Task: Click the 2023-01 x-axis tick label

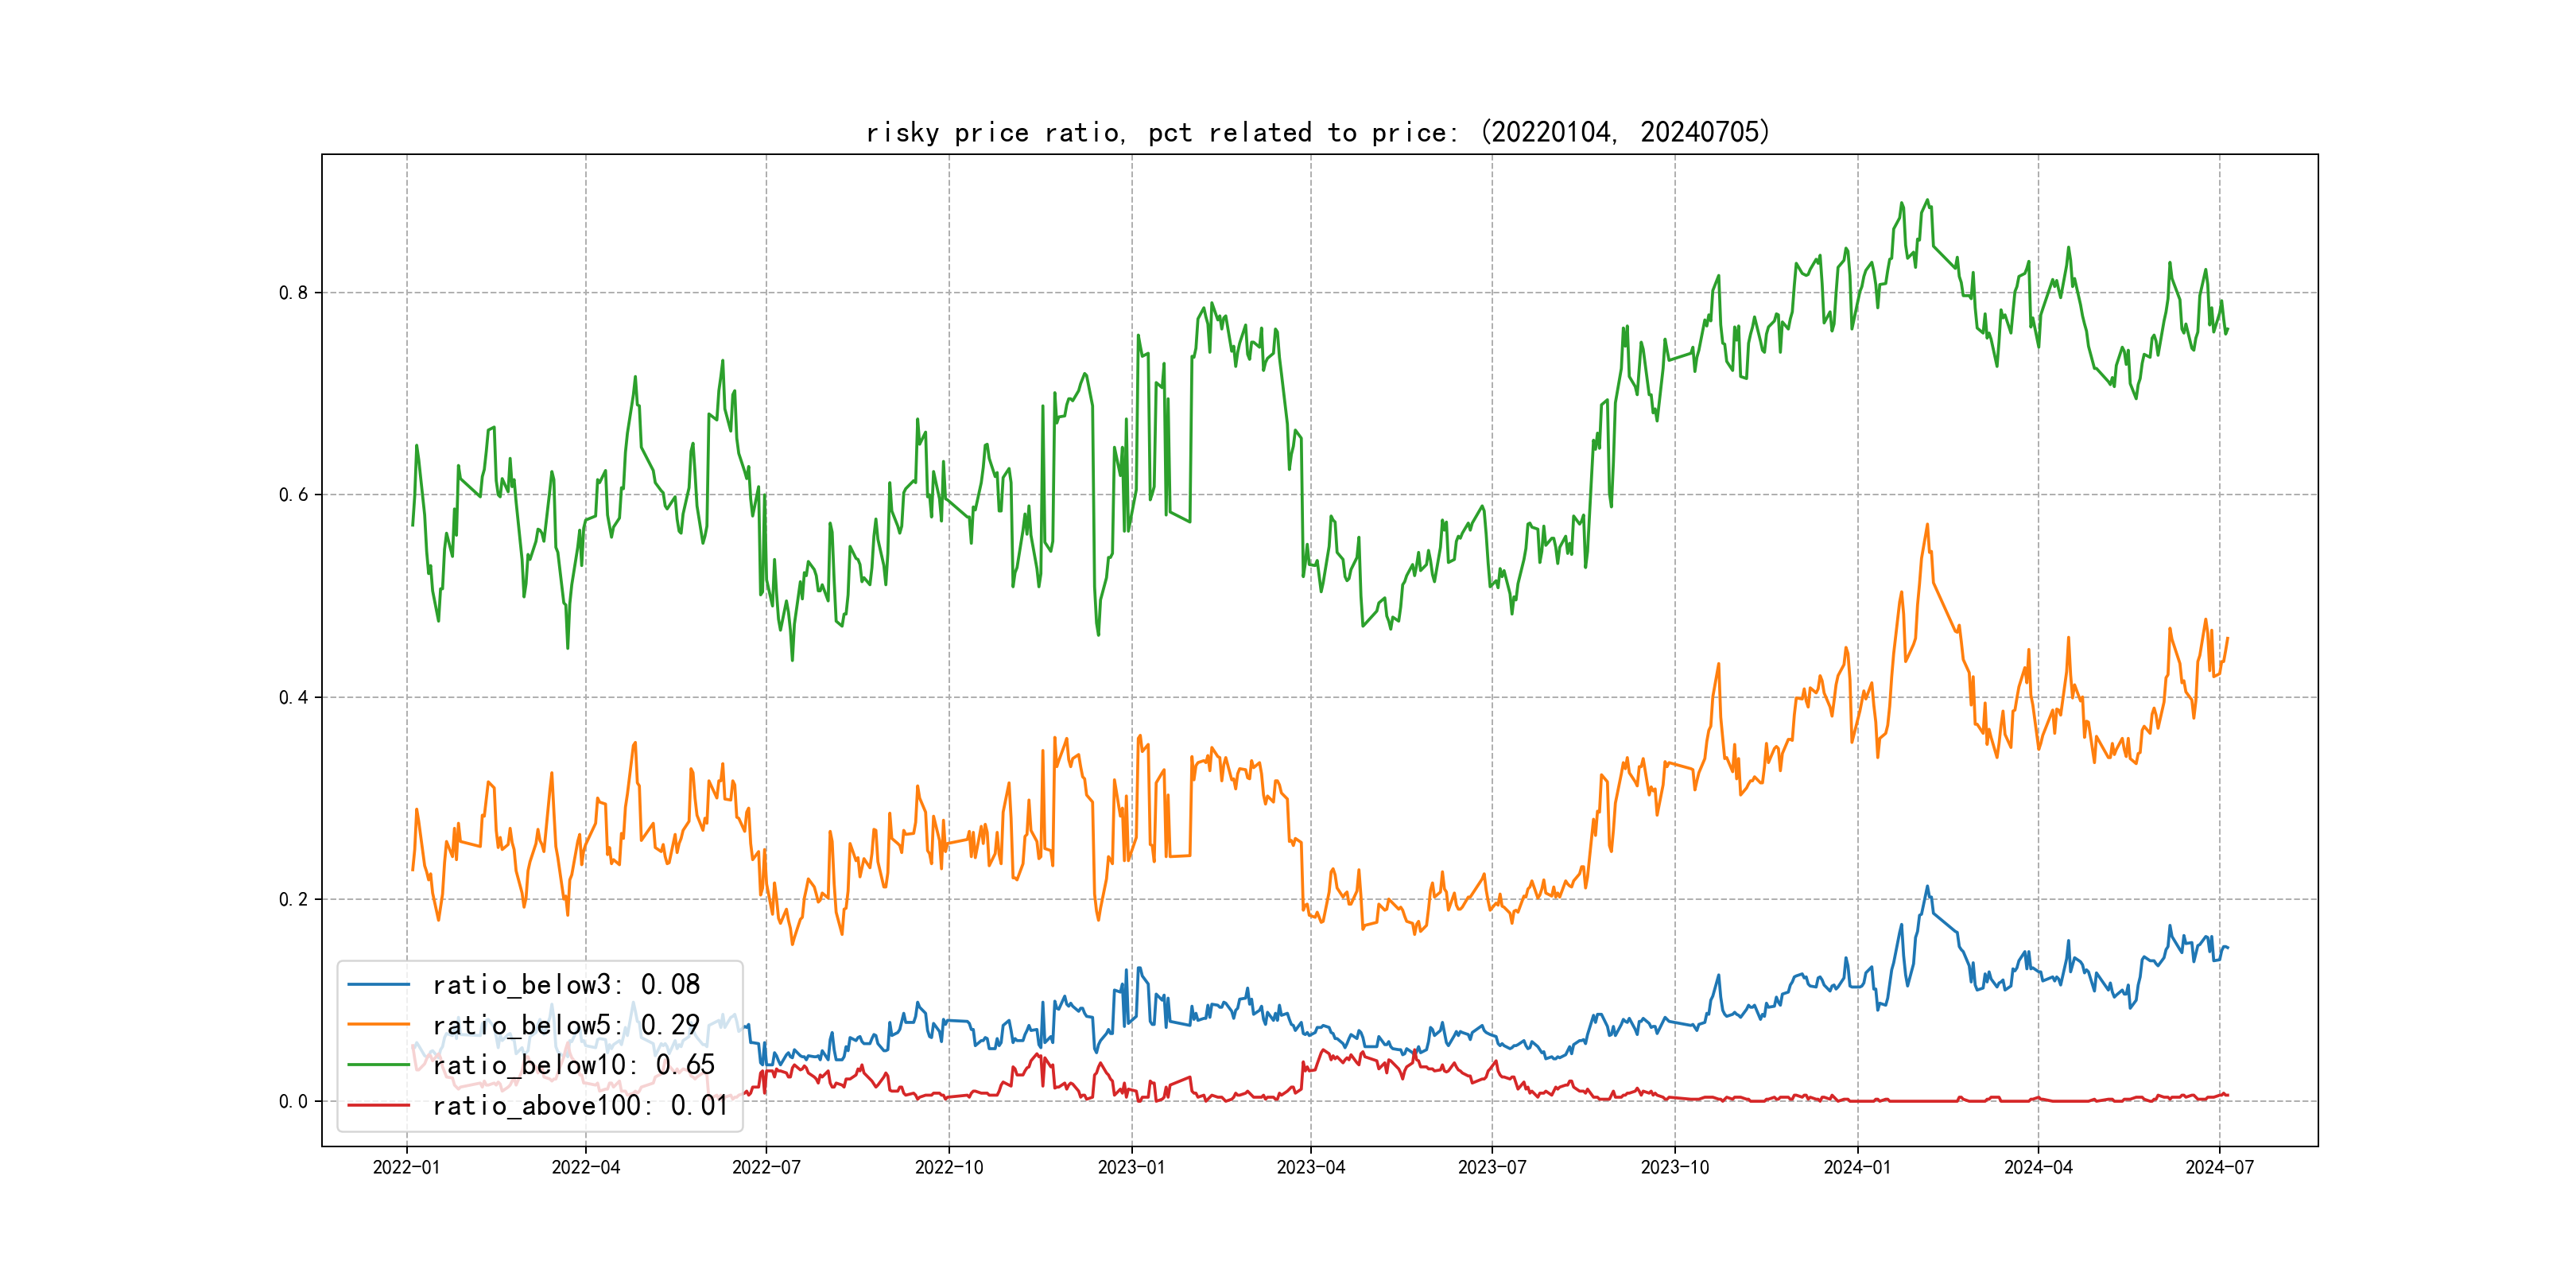Action: [1131, 1167]
